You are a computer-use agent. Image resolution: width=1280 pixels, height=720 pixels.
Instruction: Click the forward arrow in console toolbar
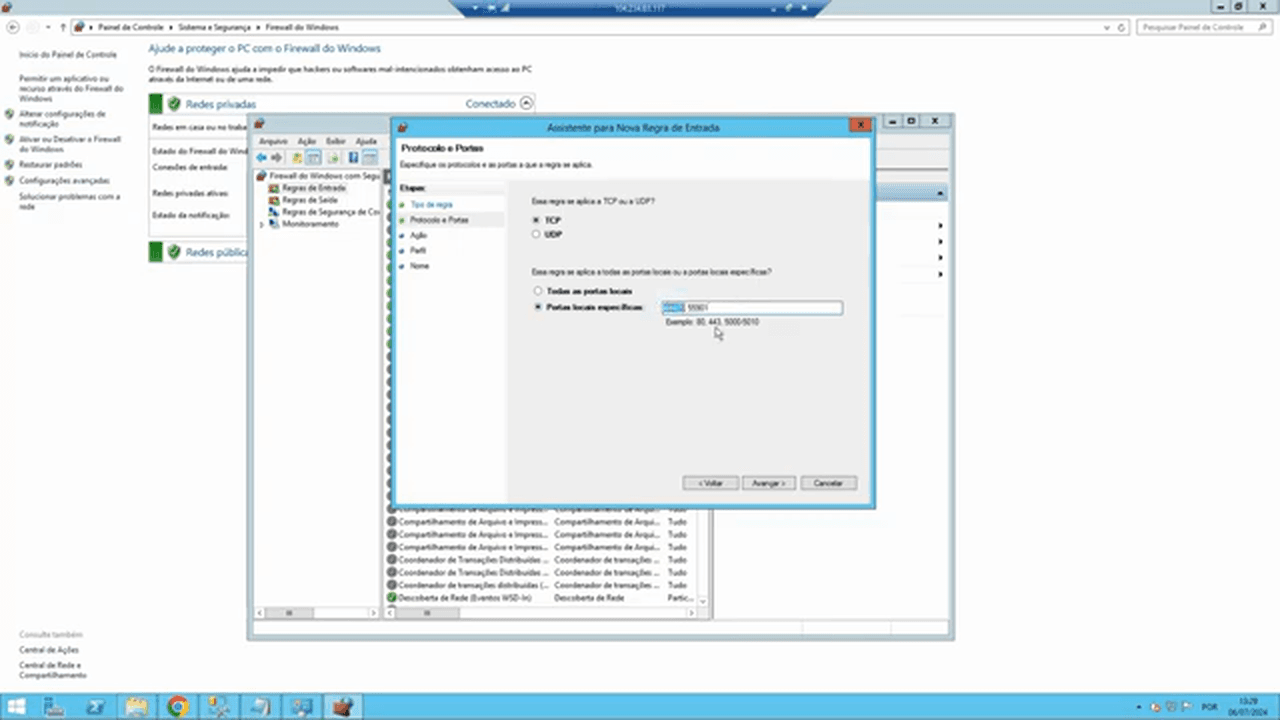pos(277,158)
